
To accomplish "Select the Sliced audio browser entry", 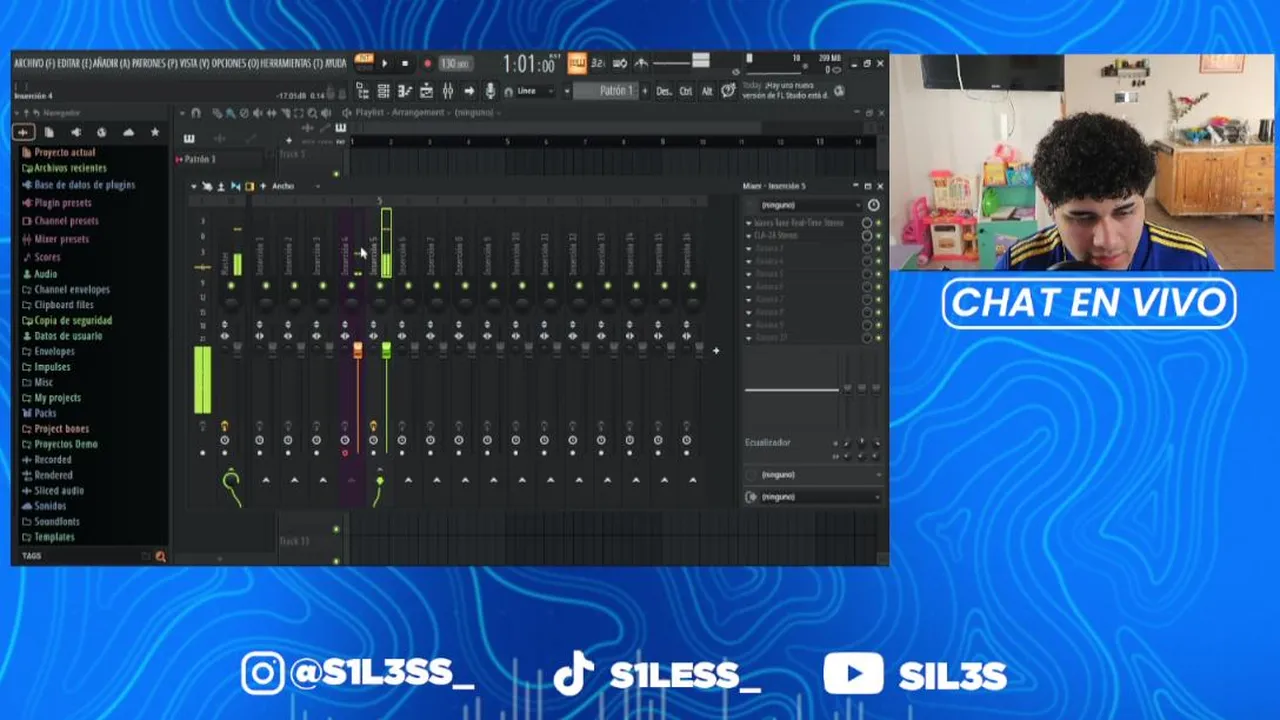I will click(59, 491).
